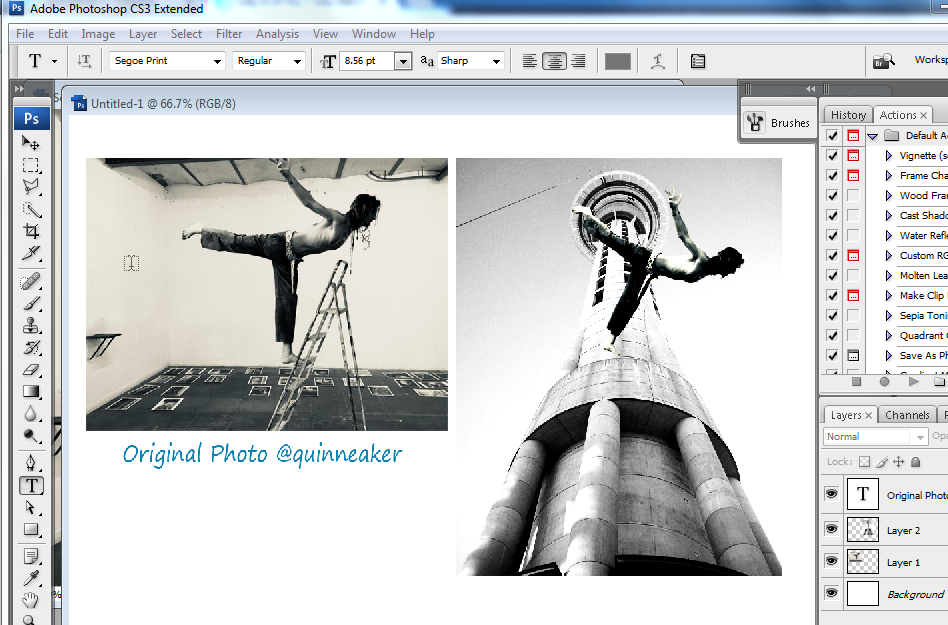Image resolution: width=948 pixels, height=625 pixels.
Task: Lock transparent pixels of layer
Action: [x=865, y=462]
